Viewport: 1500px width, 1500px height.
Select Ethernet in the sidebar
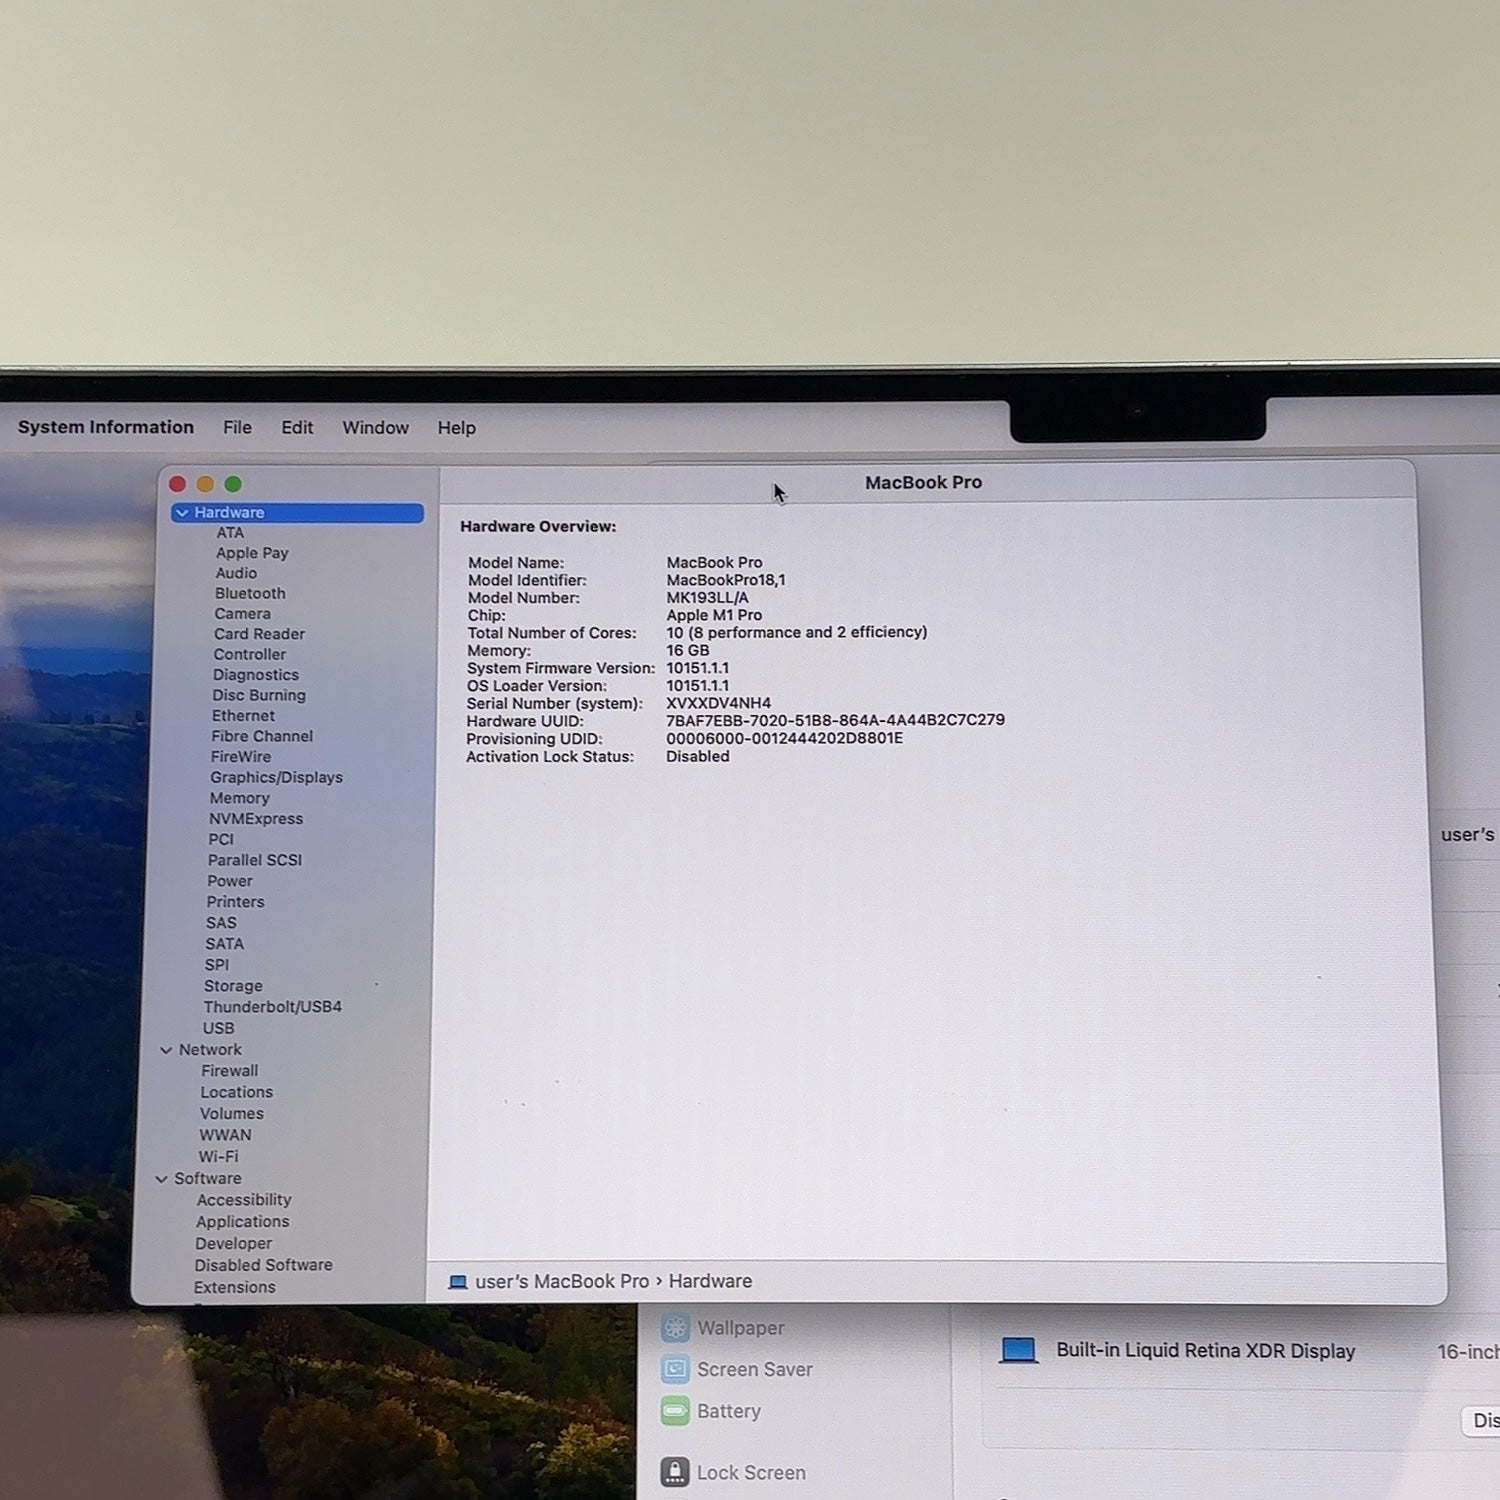[x=243, y=716]
